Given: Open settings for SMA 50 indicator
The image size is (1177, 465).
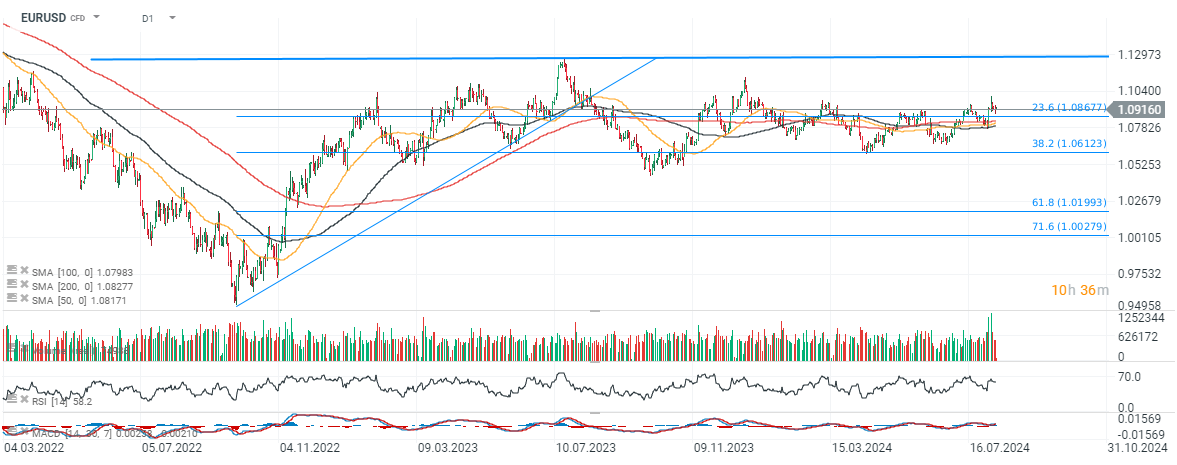Looking at the screenshot, I should pos(13,298).
